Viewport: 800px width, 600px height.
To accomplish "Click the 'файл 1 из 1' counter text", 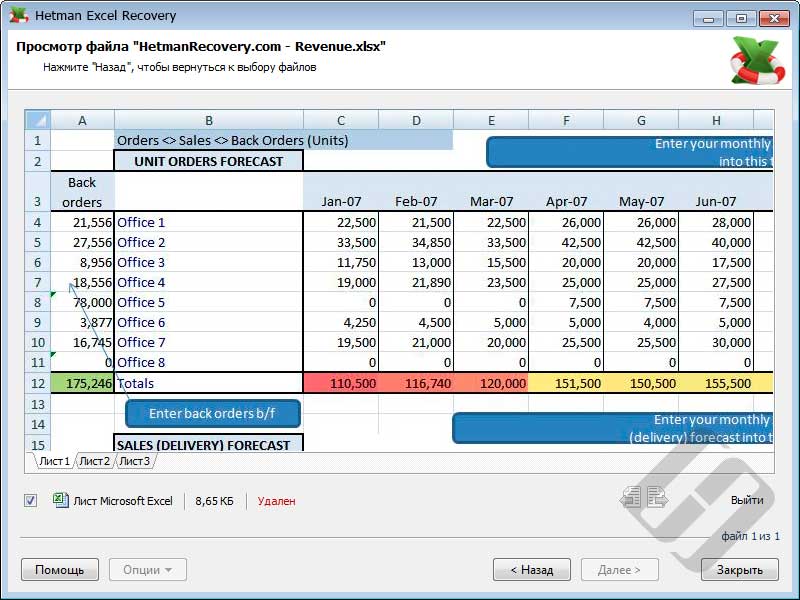I will point(751,536).
